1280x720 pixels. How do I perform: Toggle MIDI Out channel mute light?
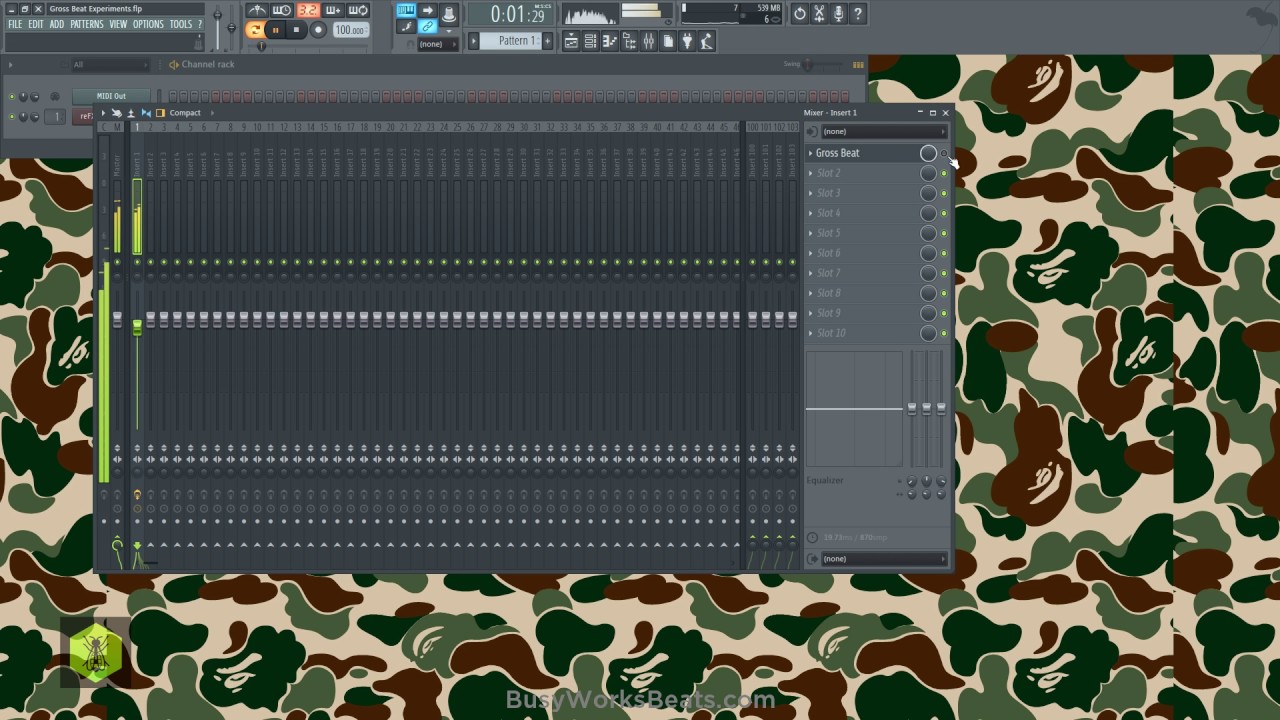tap(12, 97)
